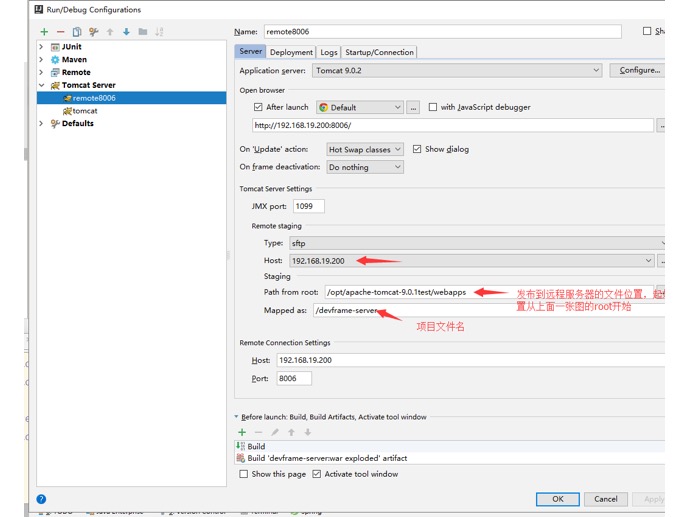Sort configurations alphabetically
The image size is (689, 517).
point(159,32)
